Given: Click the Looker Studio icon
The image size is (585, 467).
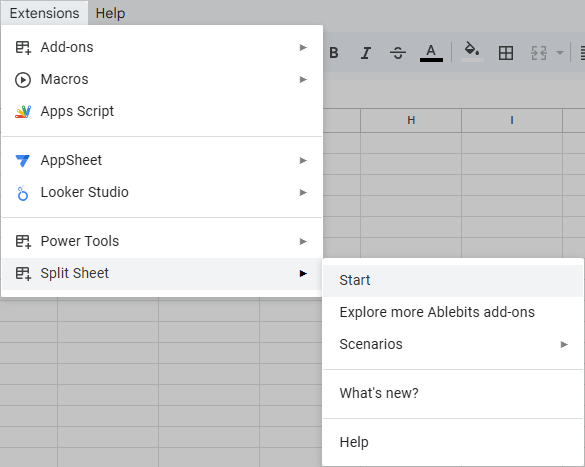Looking at the screenshot, I should (x=23, y=193).
